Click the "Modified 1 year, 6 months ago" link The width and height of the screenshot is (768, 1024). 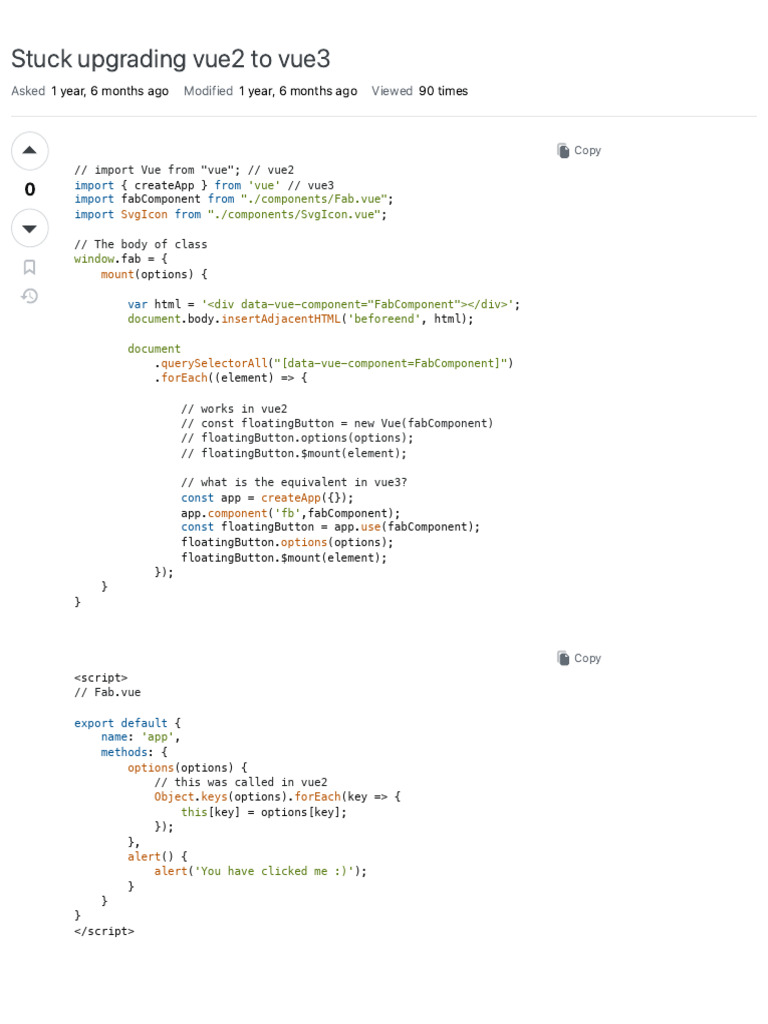click(x=270, y=91)
